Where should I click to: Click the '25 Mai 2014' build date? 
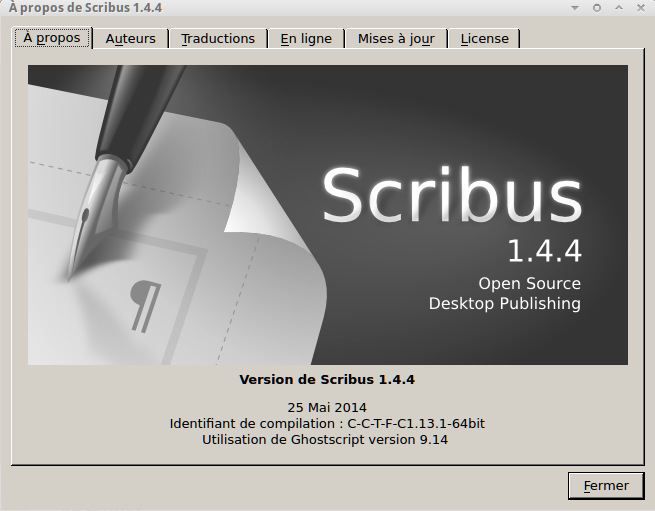pos(327,407)
